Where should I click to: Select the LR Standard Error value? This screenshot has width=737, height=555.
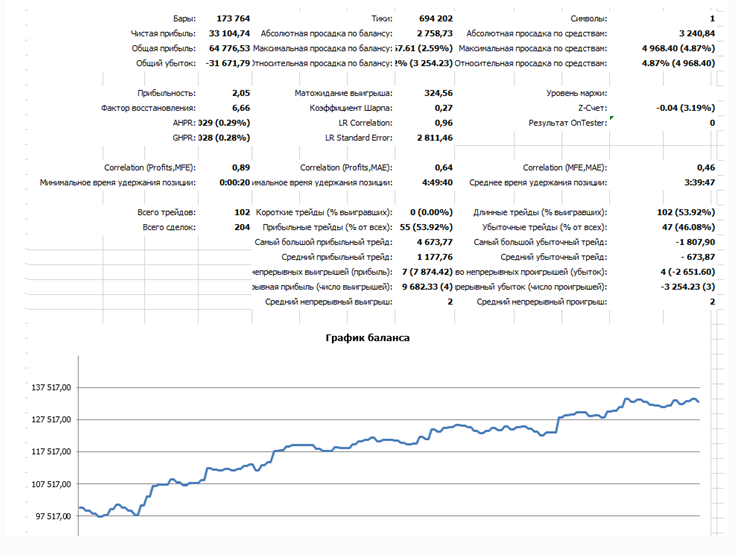[432, 137]
